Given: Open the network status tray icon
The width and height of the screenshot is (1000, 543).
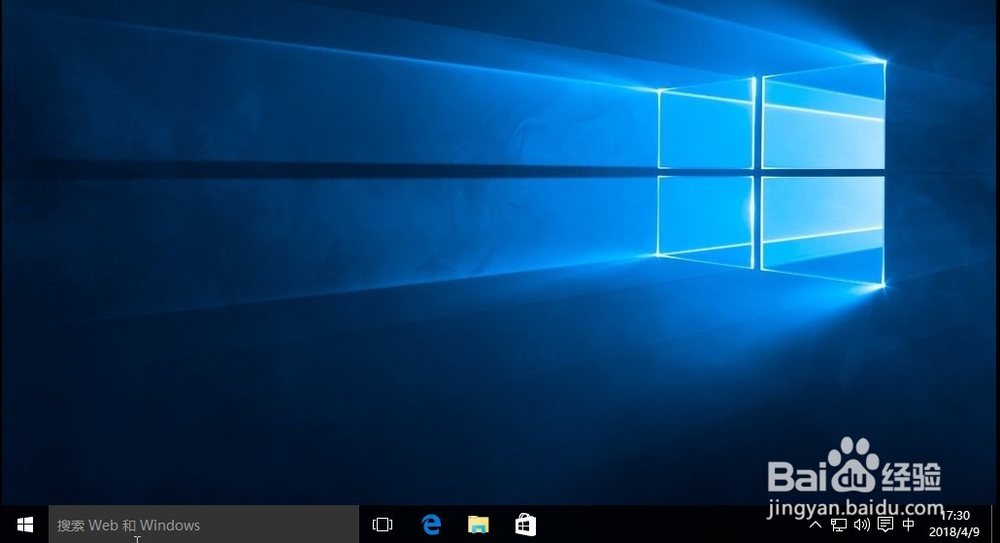Looking at the screenshot, I should pos(839,524).
